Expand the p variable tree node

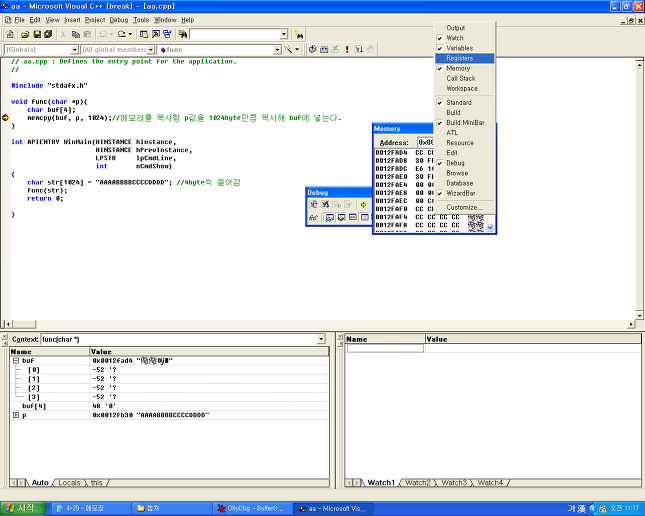pyautogui.click(x=16, y=415)
